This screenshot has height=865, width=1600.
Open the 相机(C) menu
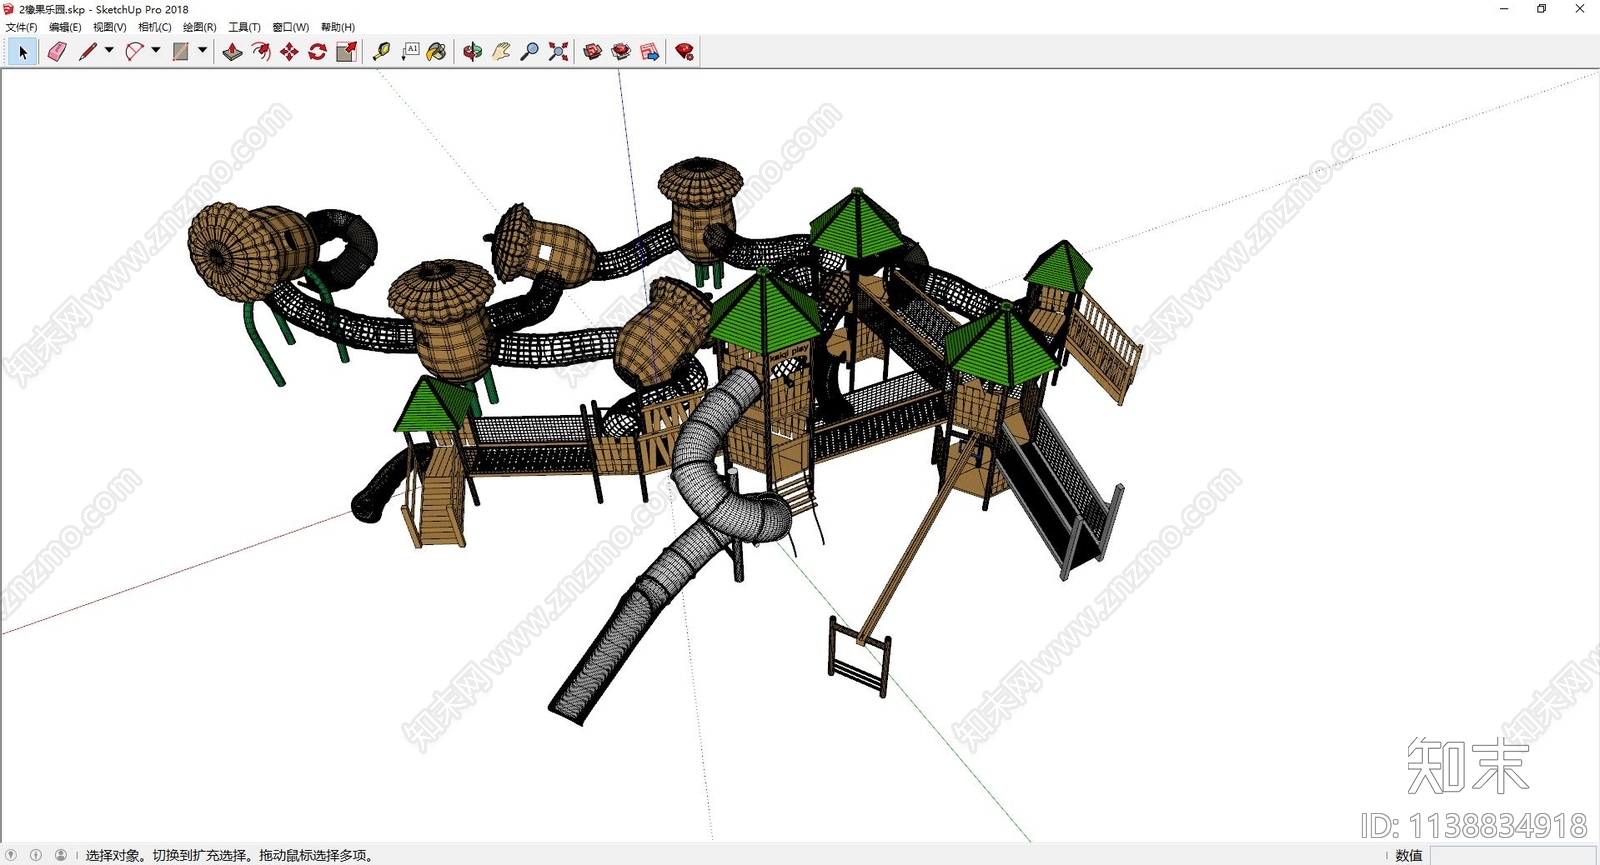pyautogui.click(x=155, y=27)
